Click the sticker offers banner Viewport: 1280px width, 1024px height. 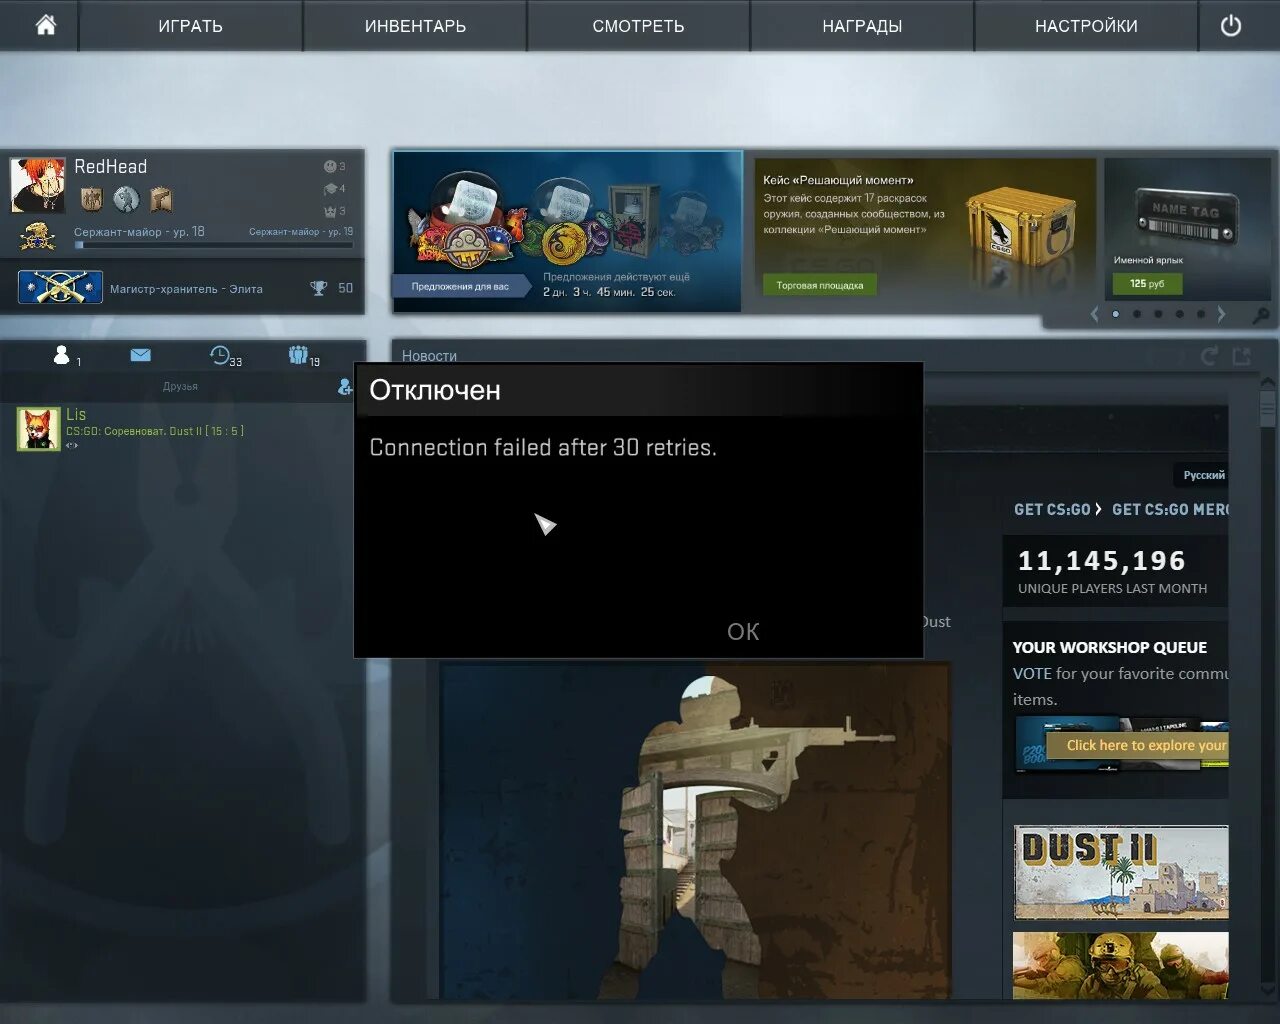click(568, 231)
